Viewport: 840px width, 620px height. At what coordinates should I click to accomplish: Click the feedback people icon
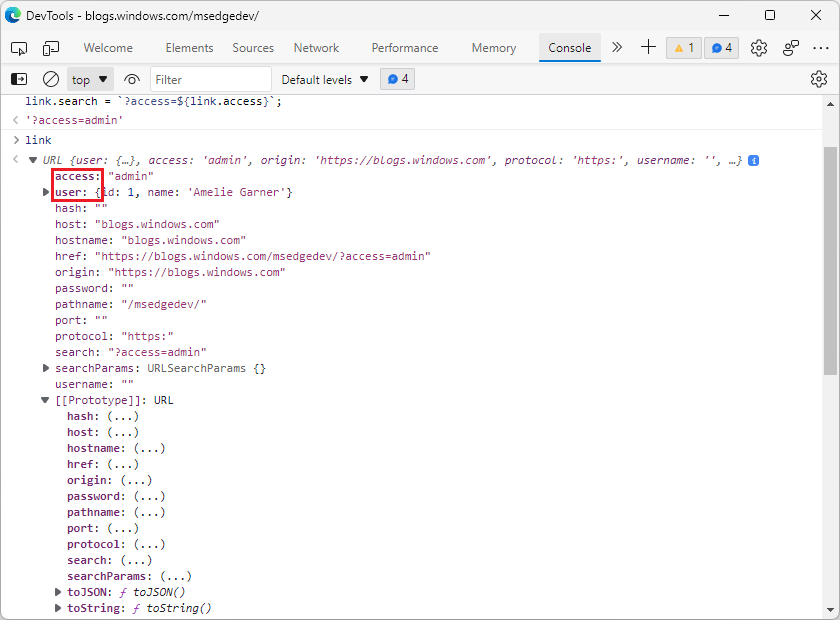(791, 48)
